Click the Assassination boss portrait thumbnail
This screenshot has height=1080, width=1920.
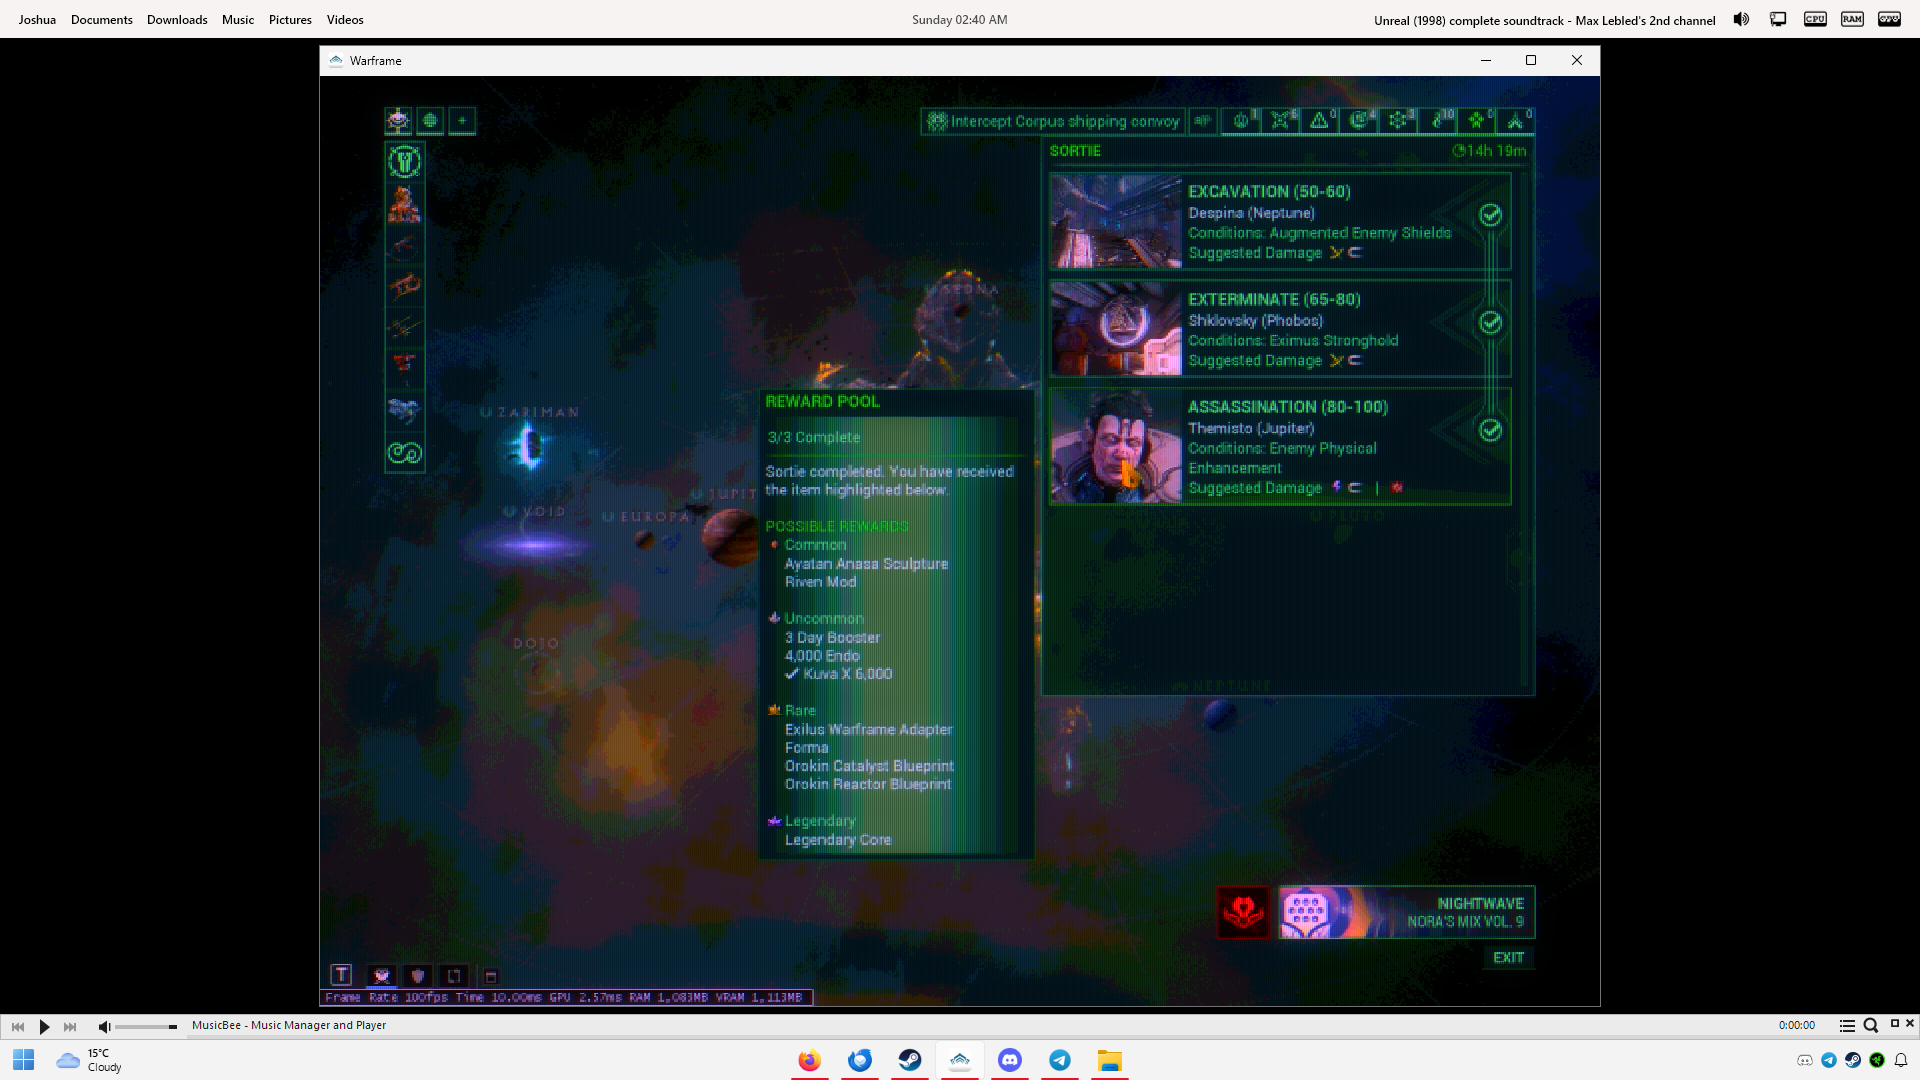point(1116,446)
